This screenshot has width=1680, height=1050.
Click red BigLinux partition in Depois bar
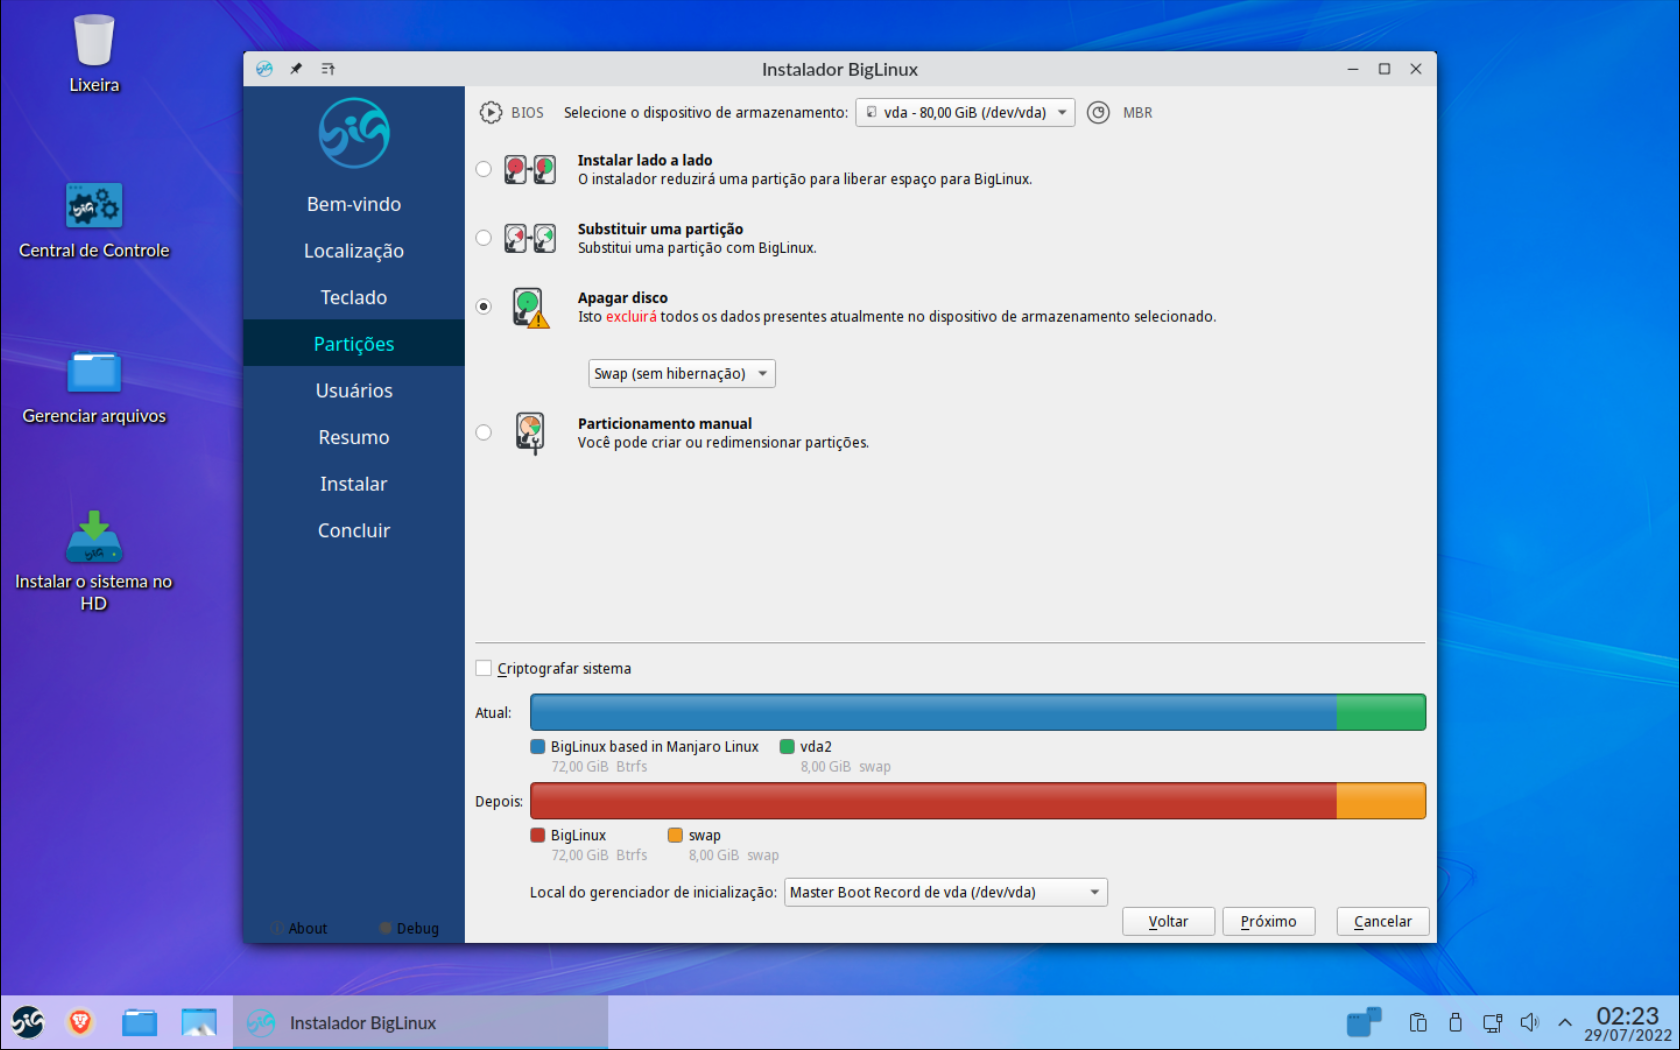[x=933, y=801]
